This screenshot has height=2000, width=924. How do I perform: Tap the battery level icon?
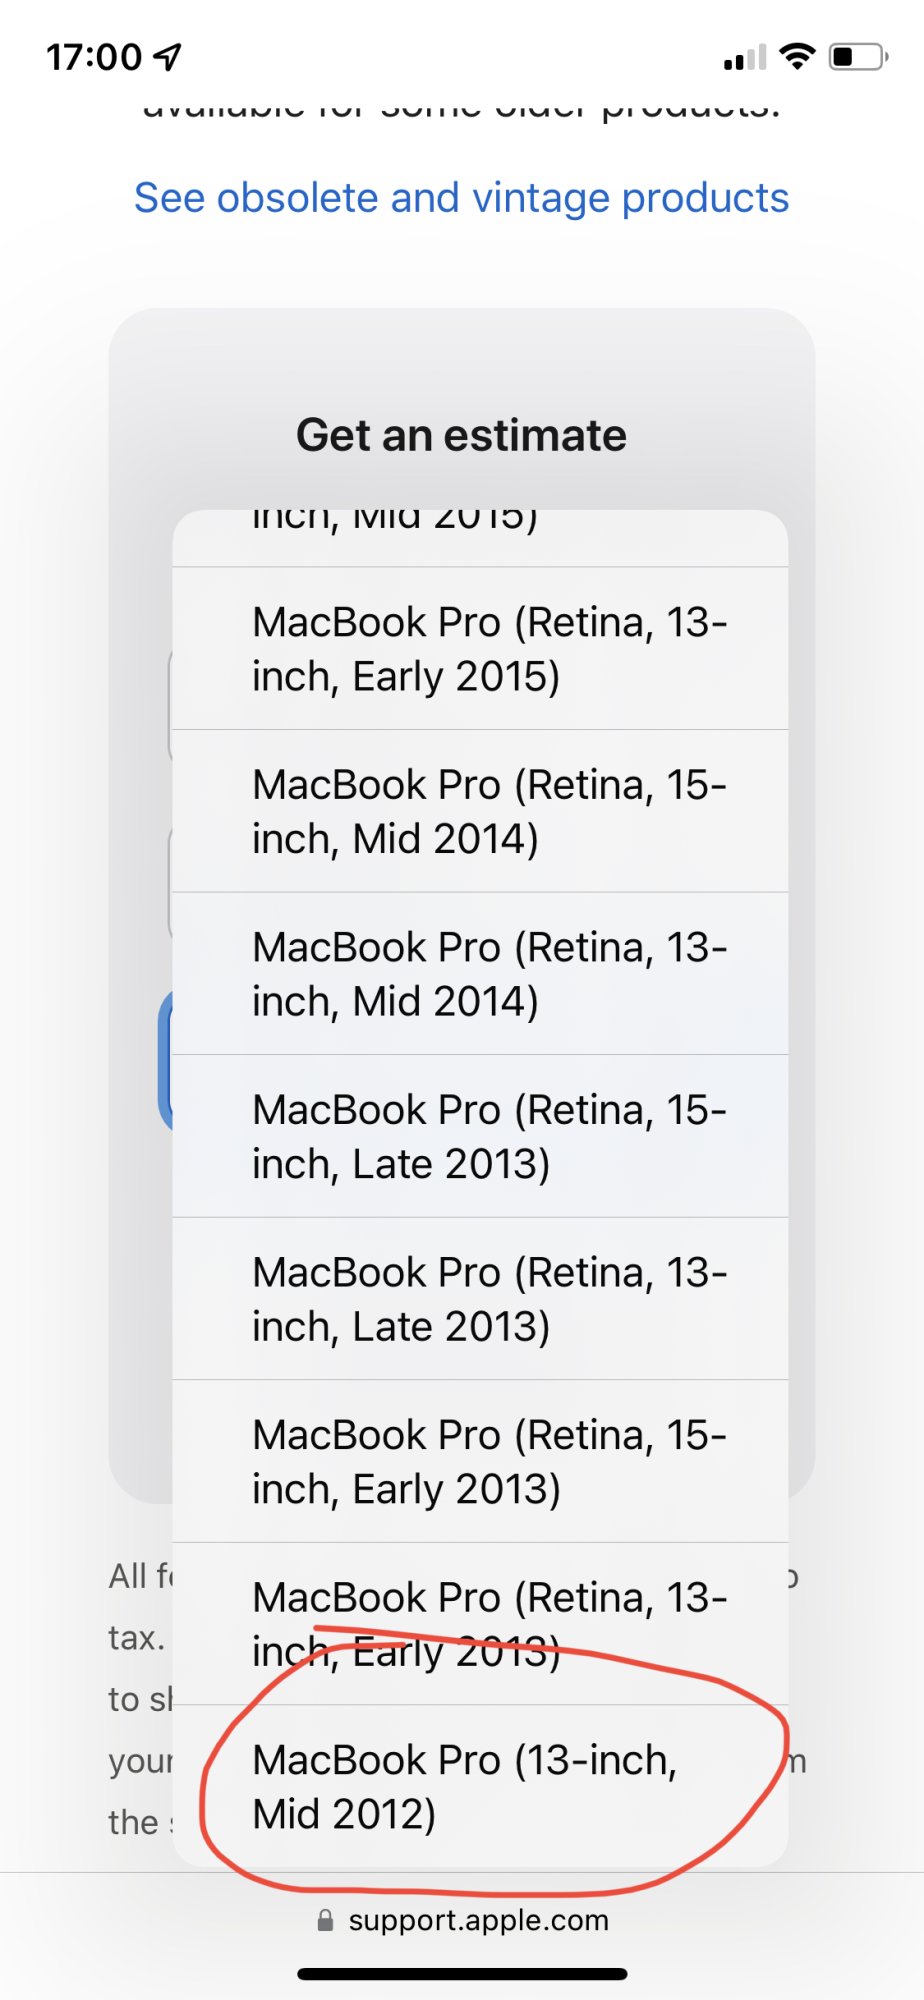[x=858, y=57]
